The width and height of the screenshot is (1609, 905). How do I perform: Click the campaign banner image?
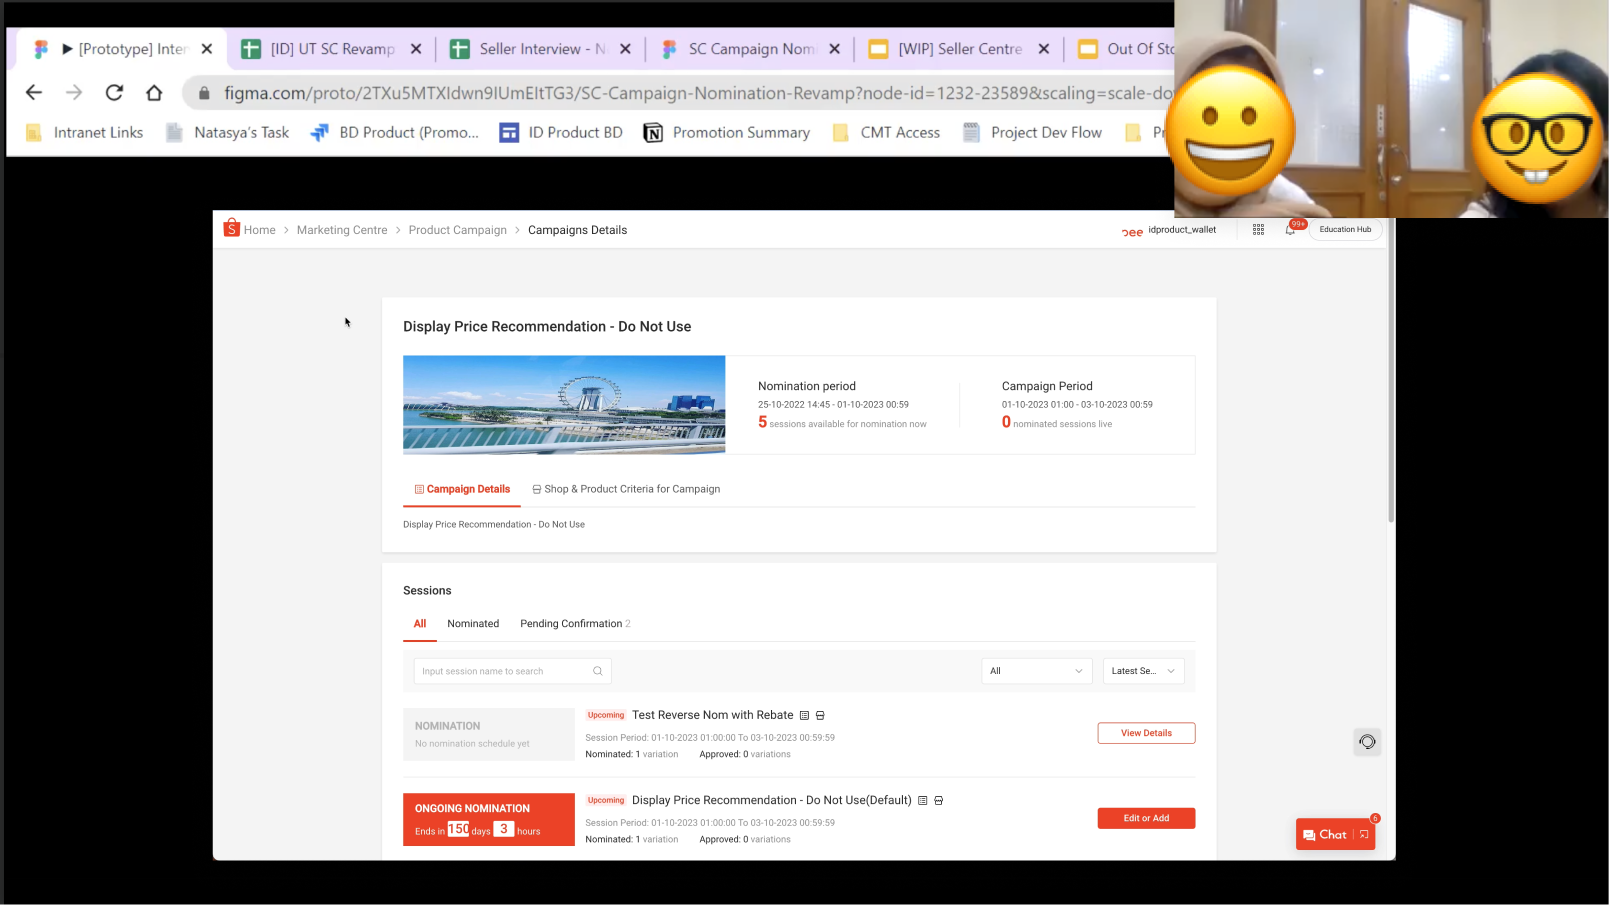564,405
